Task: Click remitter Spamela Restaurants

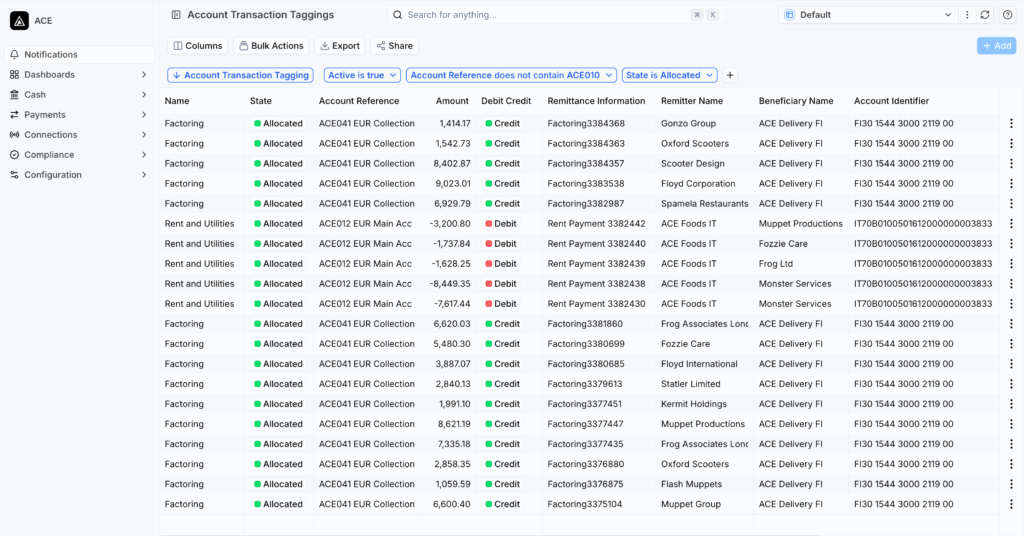Action: point(705,204)
